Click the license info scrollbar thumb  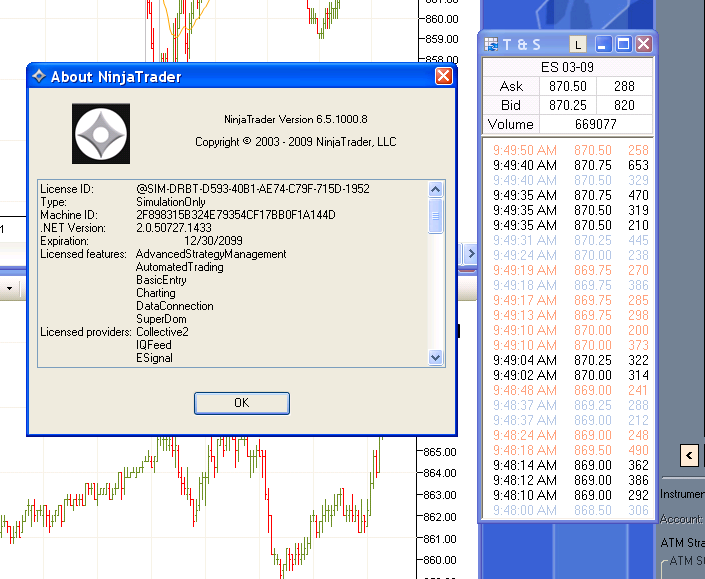(x=435, y=216)
